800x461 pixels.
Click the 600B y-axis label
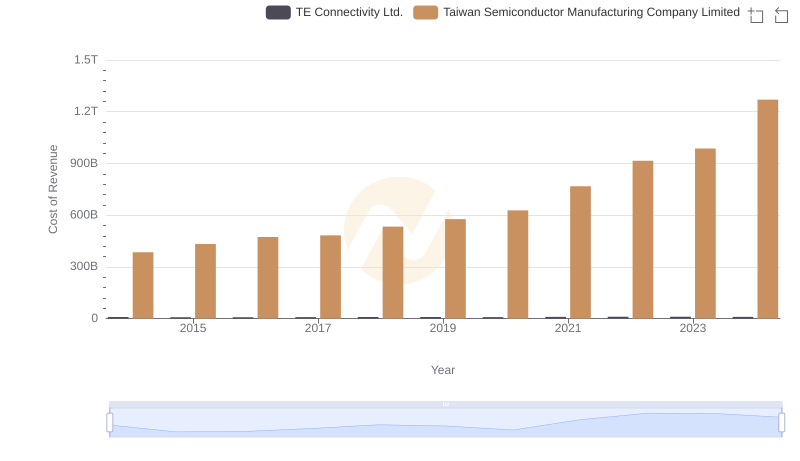tap(84, 215)
